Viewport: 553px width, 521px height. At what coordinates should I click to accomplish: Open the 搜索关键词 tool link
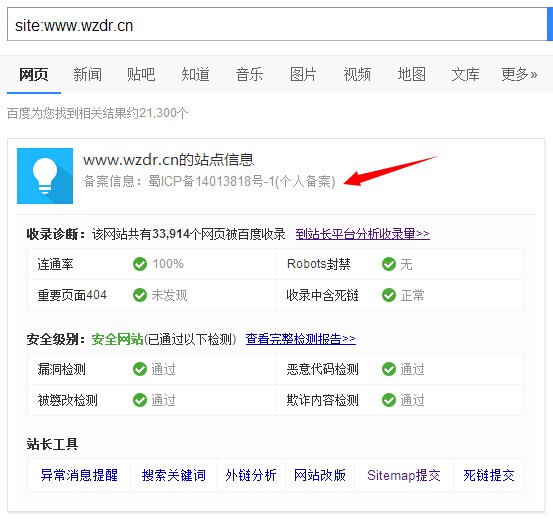click(174, 475)
